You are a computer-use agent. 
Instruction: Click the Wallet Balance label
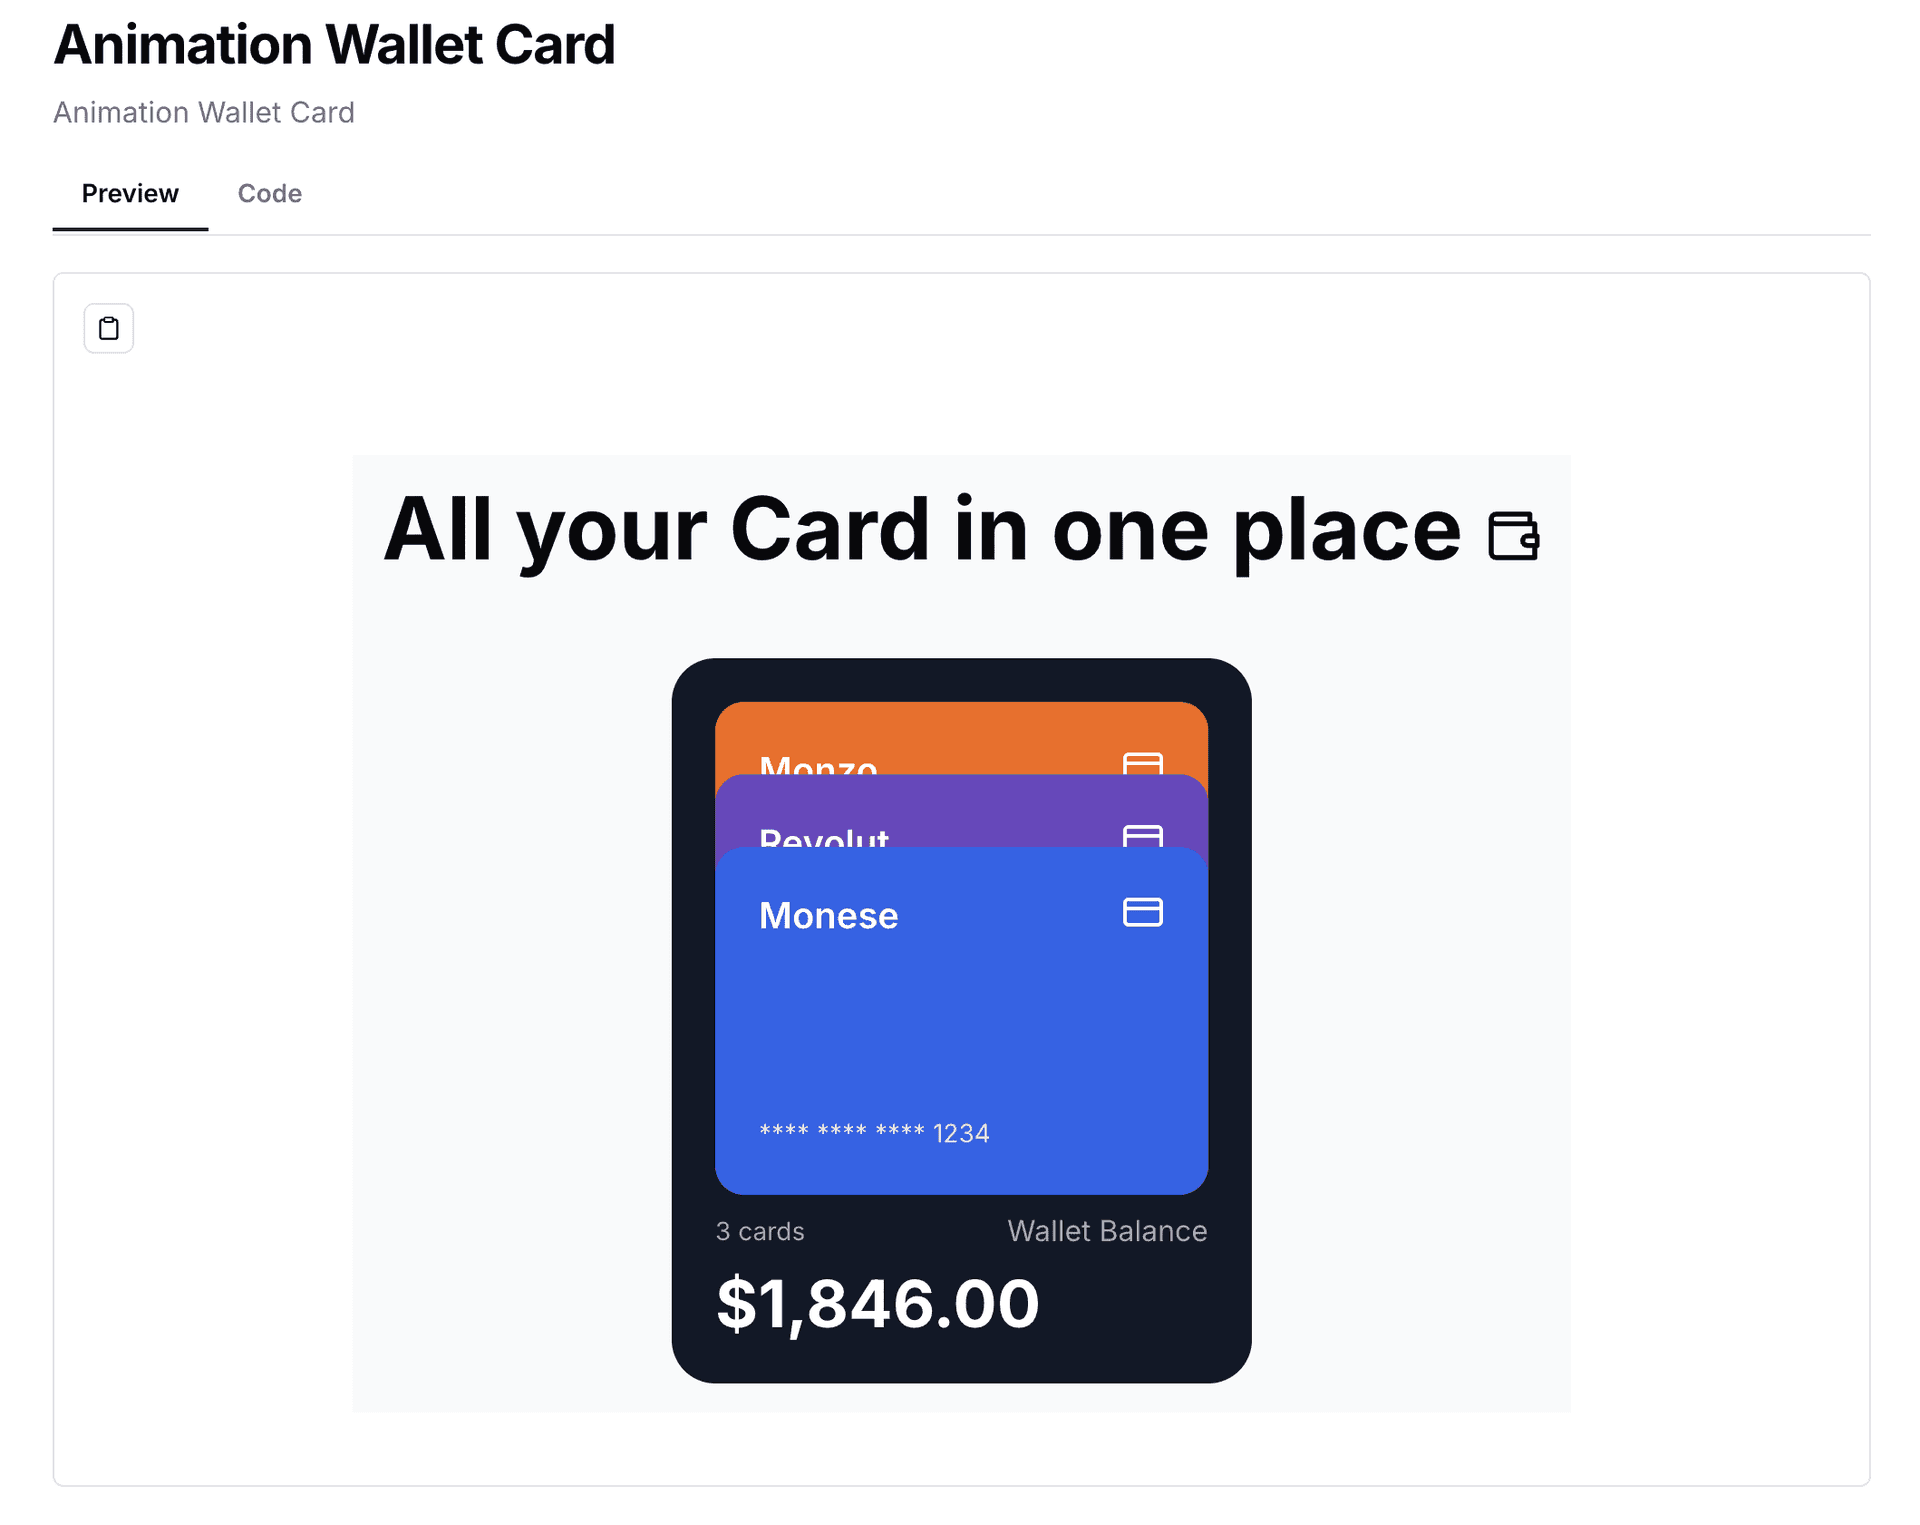point(1106,1231)
